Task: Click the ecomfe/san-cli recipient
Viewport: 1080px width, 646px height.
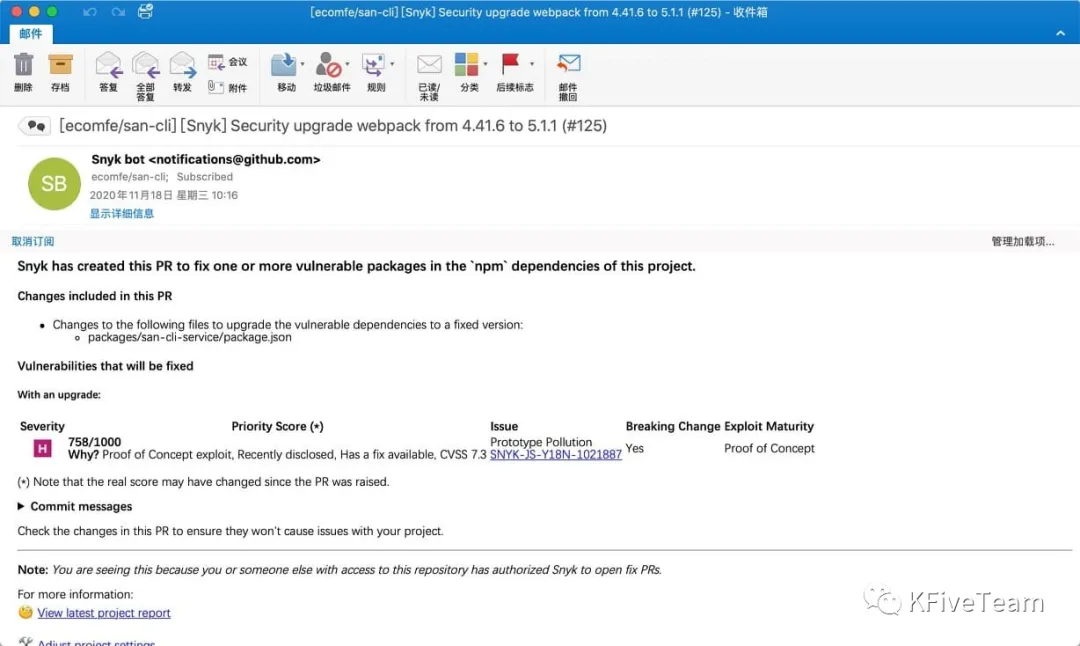Action: [x=129, y=177]
